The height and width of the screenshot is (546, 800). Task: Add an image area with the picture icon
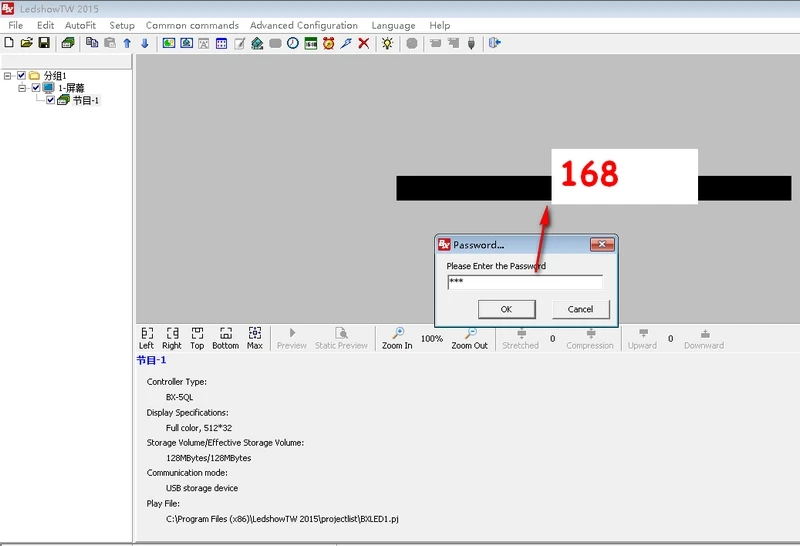[x=169, y=43]
